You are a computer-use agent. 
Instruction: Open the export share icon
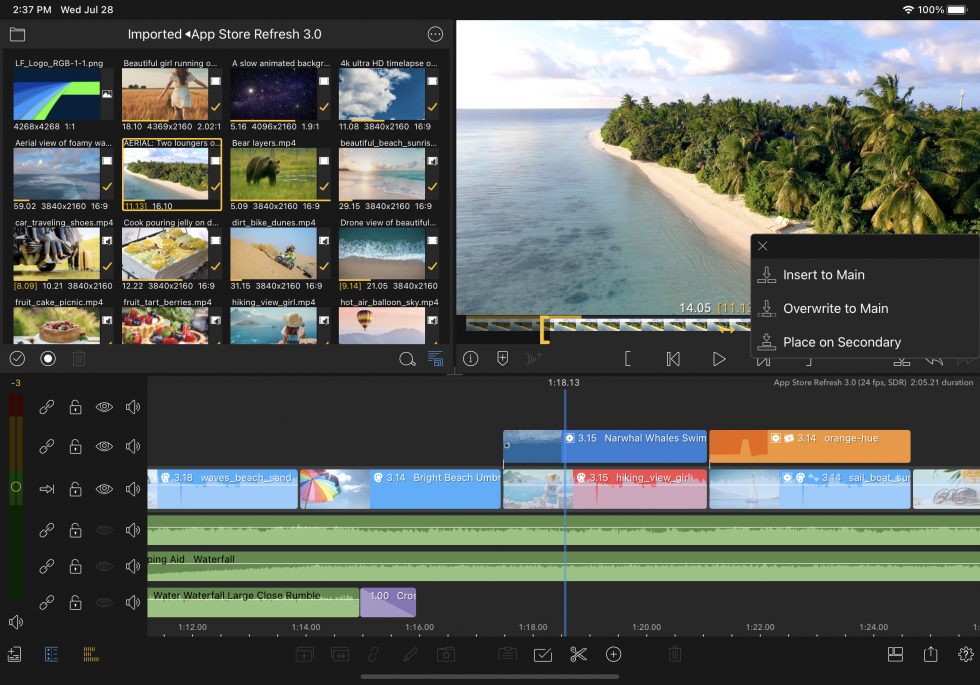point(931,654)
